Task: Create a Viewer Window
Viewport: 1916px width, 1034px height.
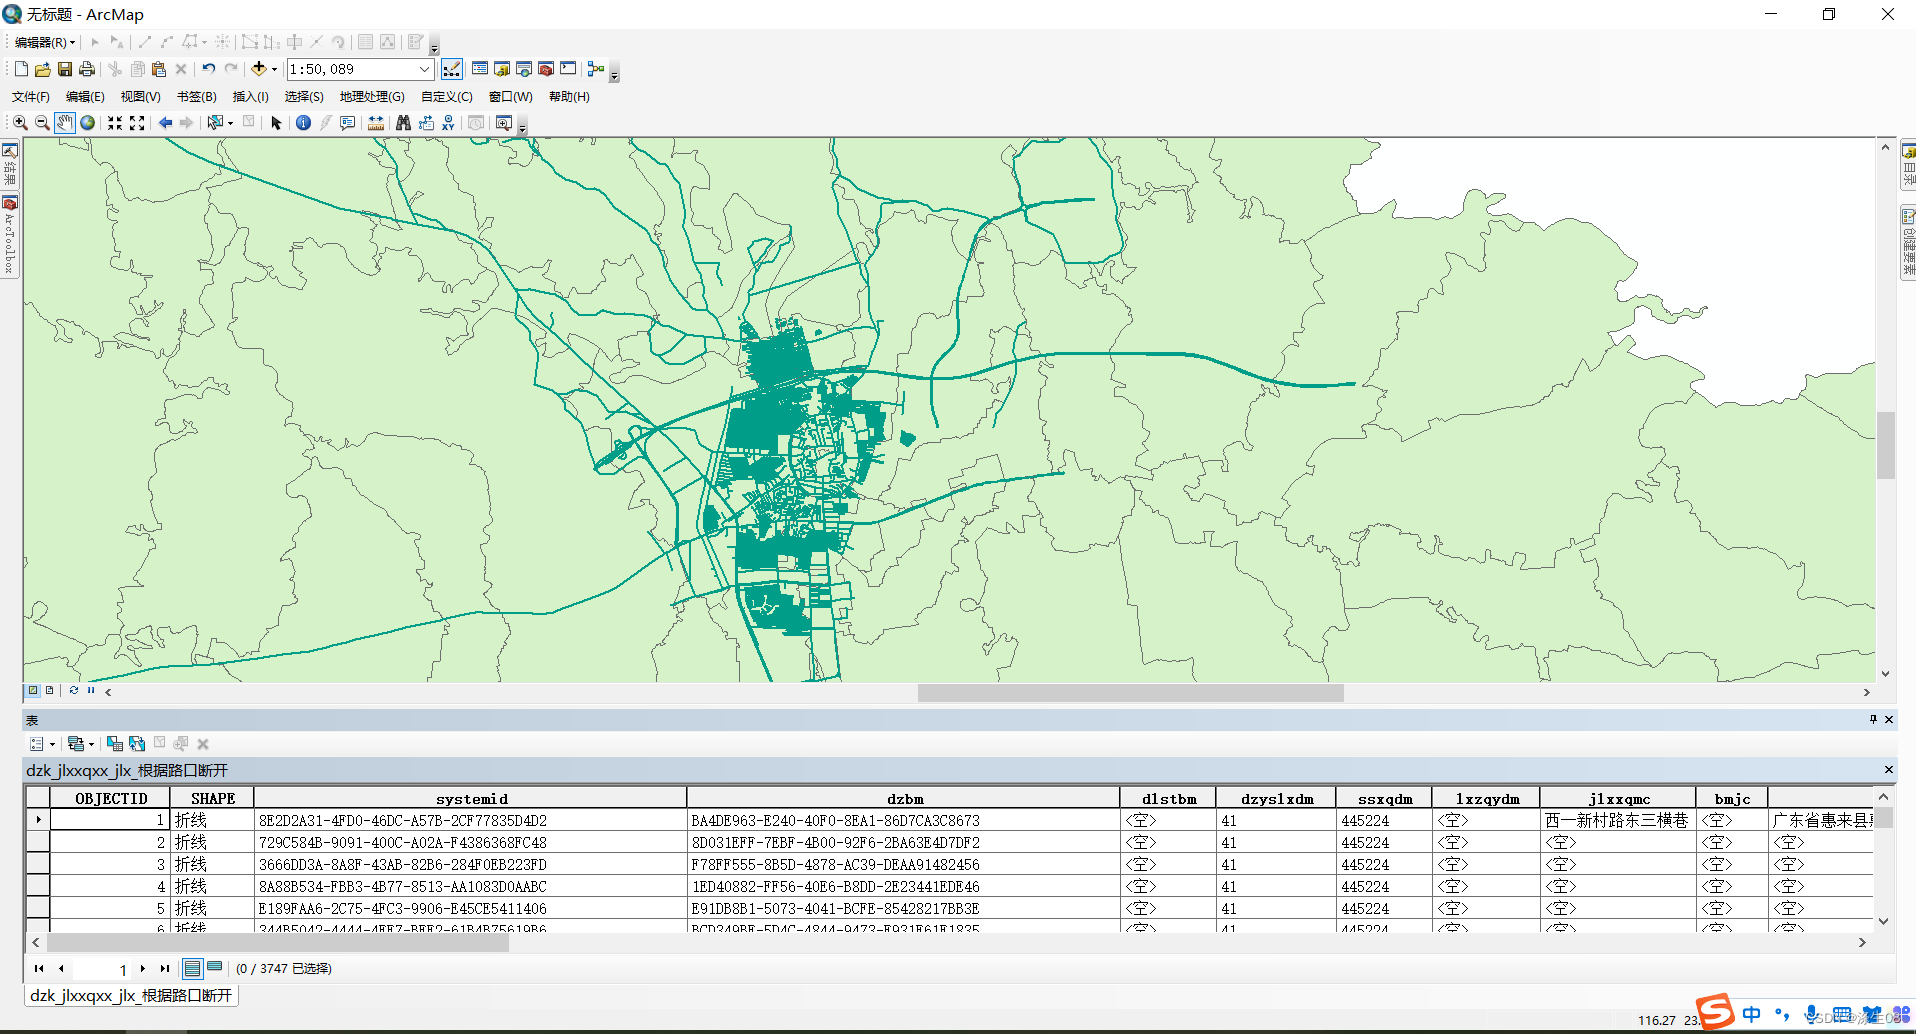Action: [504, 122]
